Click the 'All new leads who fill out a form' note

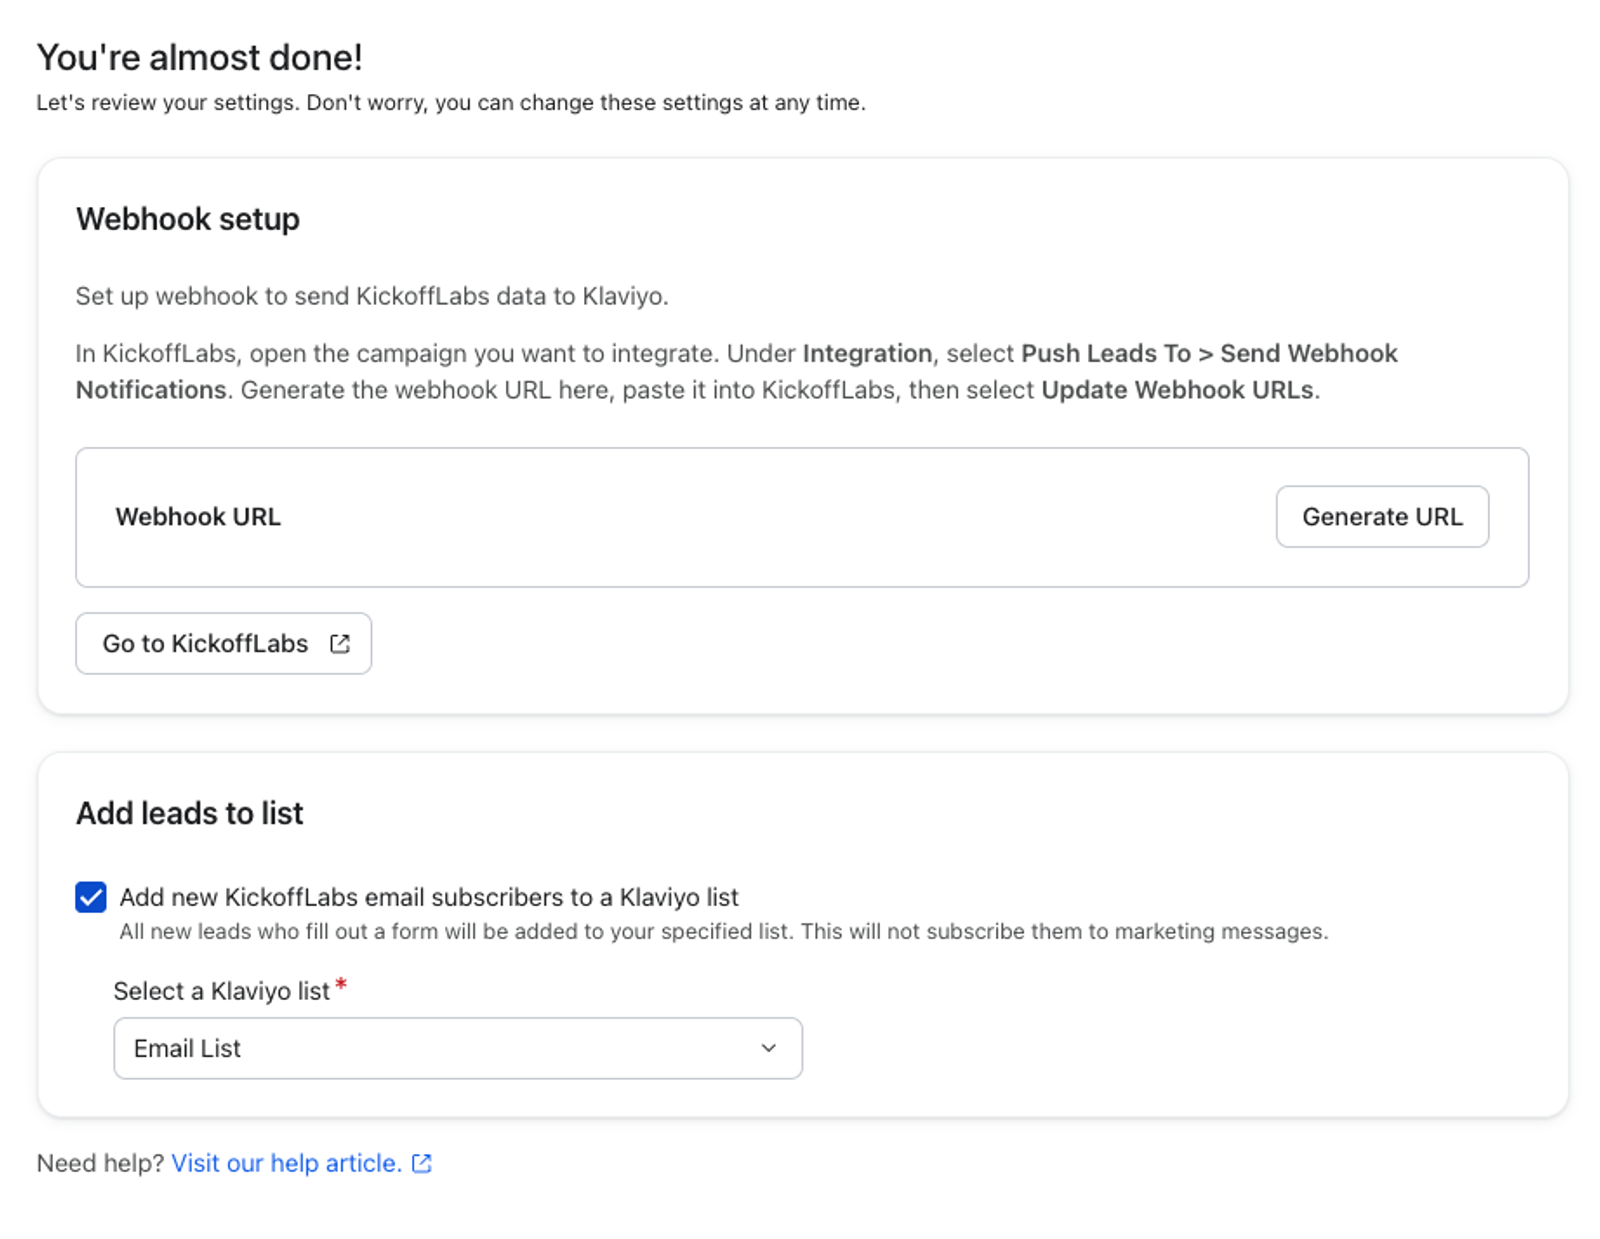tap(724, 931)
